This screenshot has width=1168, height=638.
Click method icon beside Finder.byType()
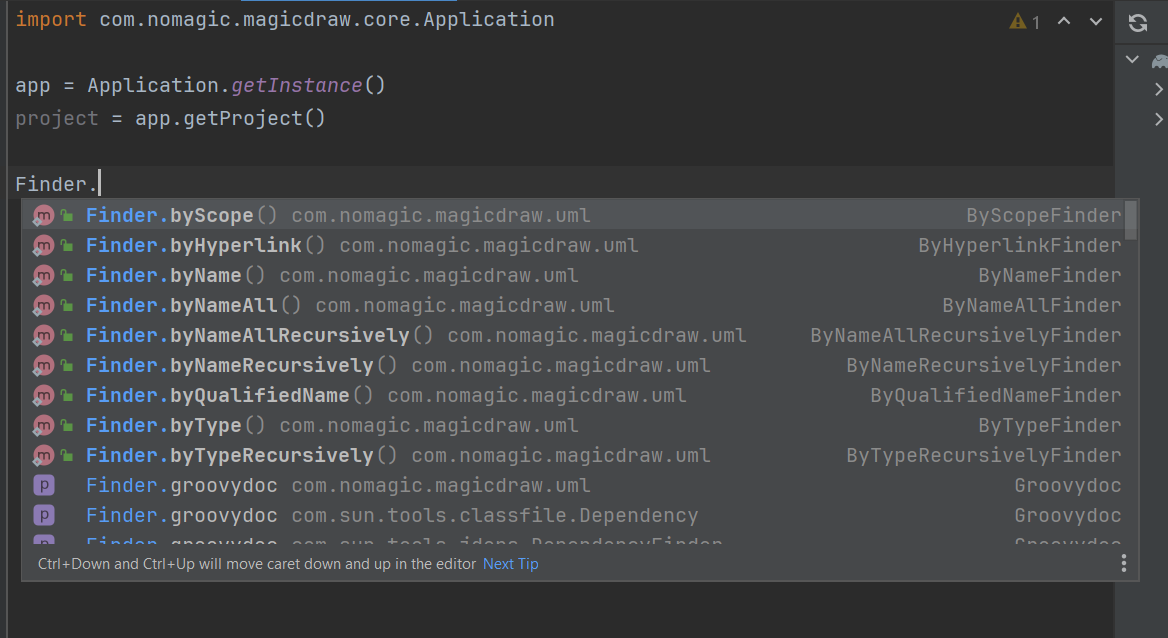(43, 426)
